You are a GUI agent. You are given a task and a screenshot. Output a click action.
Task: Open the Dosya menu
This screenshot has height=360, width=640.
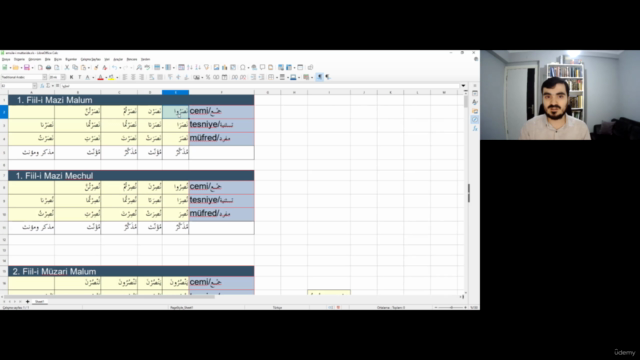[6, 59]
